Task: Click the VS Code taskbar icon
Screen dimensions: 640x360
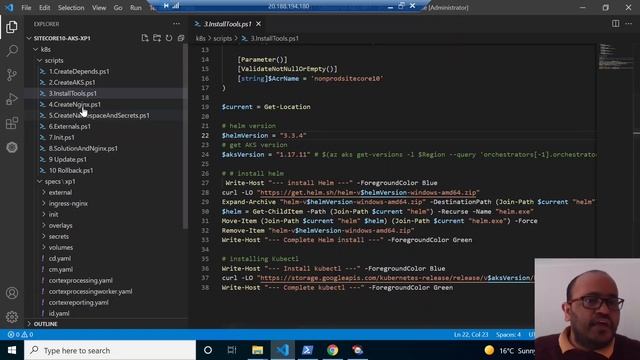Action: [282, 350]
